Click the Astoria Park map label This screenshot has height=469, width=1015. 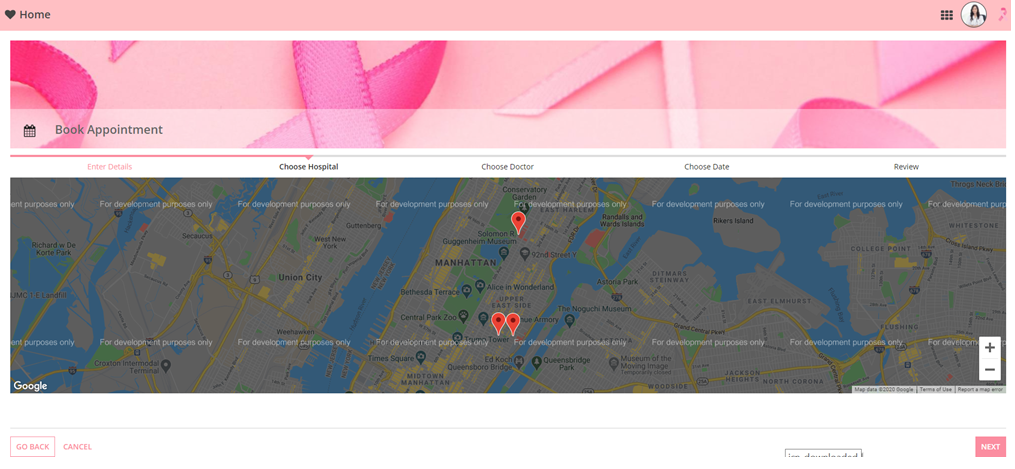pos(619,282)
